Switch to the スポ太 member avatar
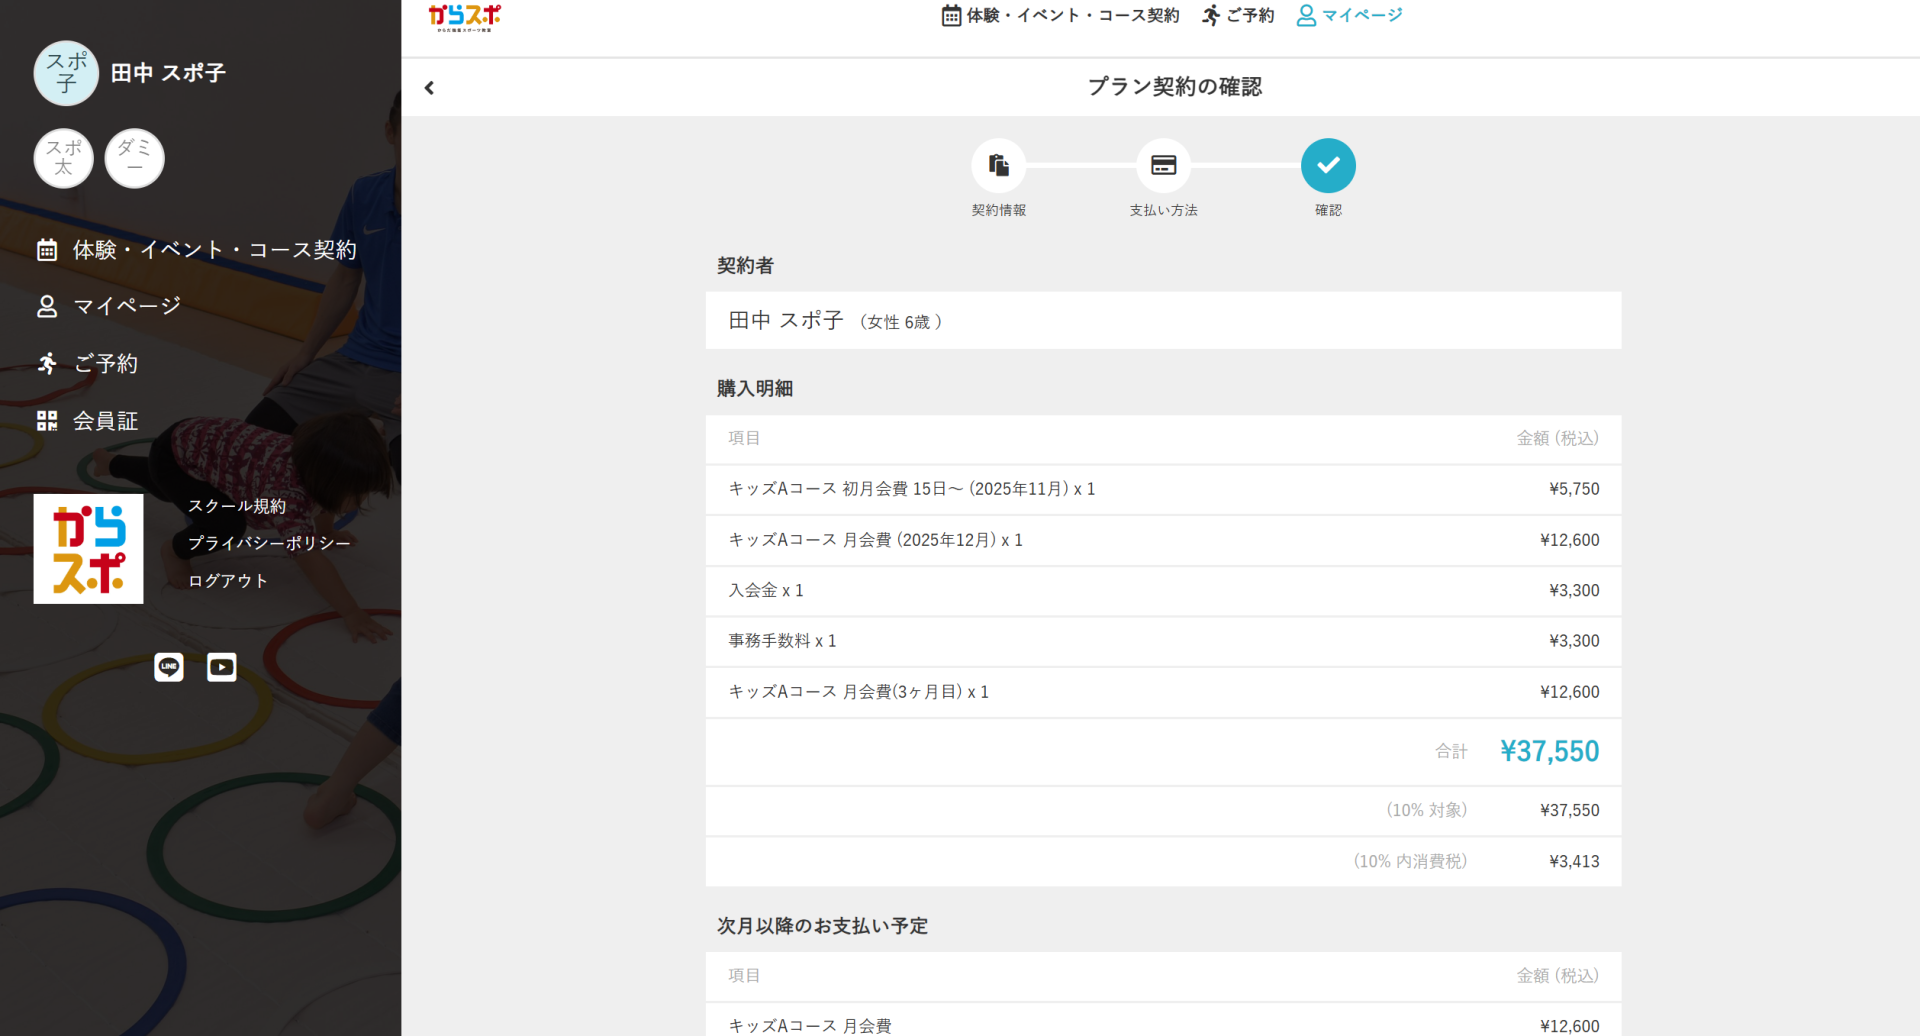 (x=64, y=158)
